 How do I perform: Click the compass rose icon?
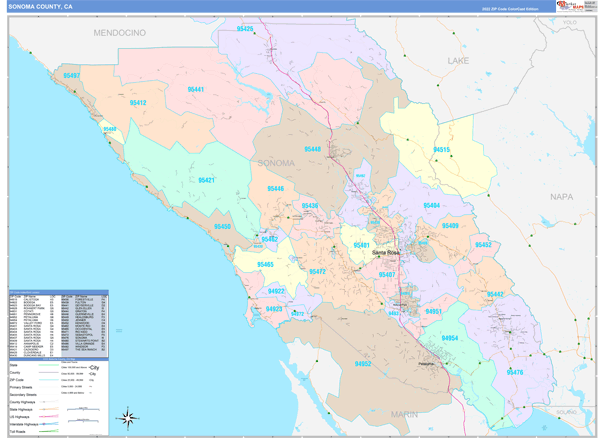128,418
